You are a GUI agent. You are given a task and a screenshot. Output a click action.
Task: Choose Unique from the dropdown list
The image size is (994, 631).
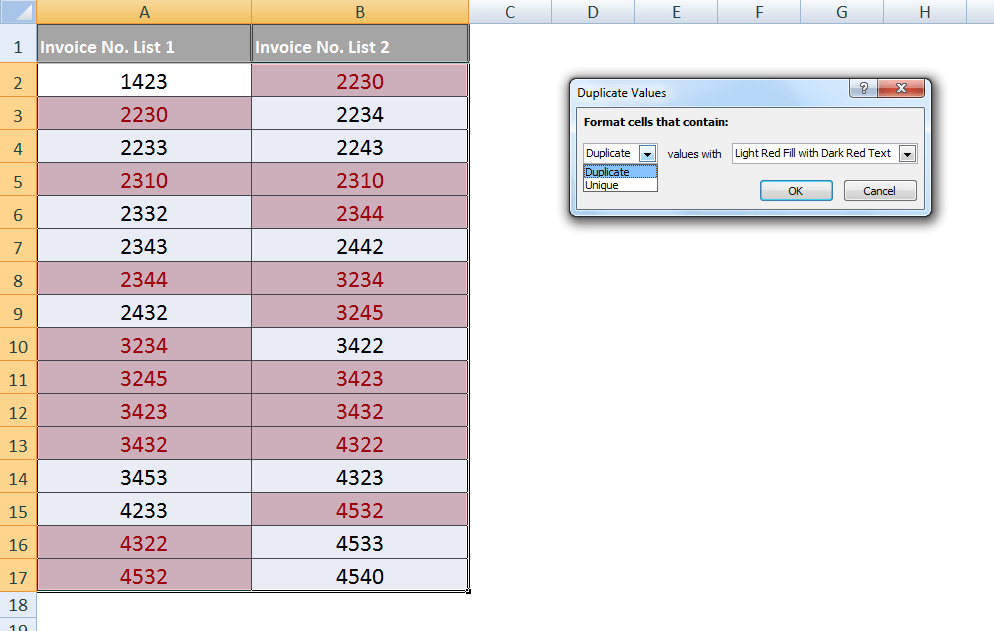point(620,185)
